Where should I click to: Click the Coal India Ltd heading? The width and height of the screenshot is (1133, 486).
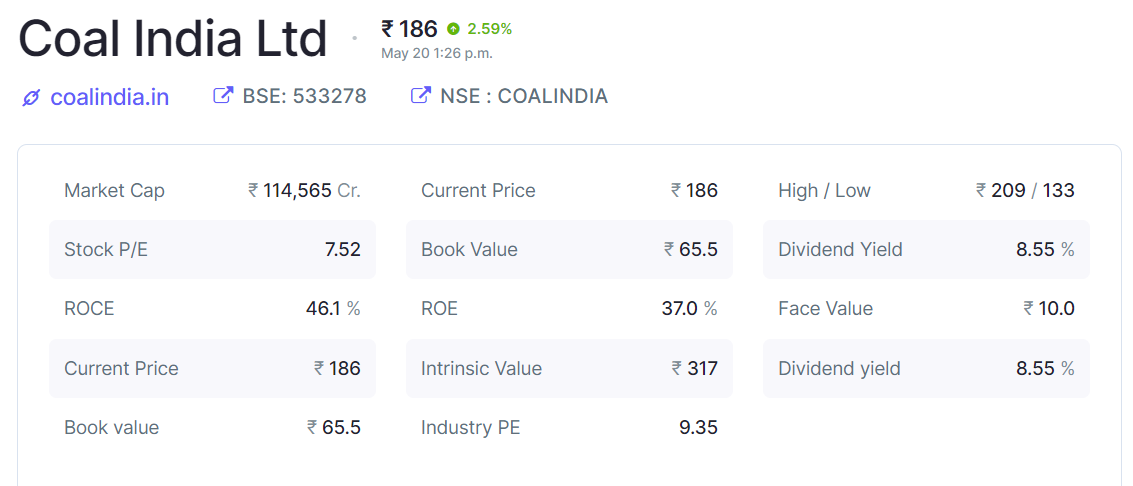173,39
